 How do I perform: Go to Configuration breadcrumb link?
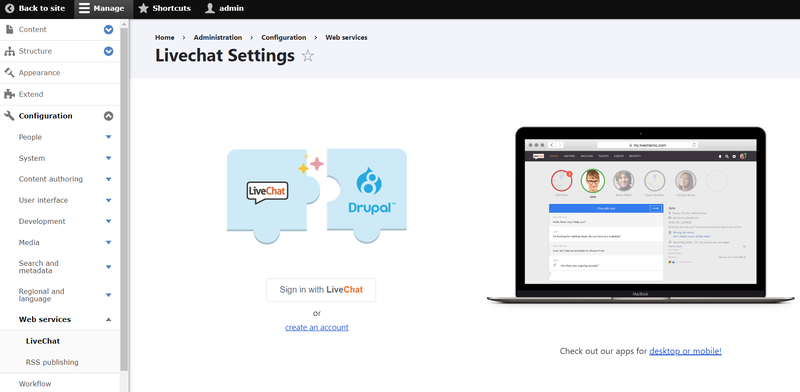coord(284,37)
